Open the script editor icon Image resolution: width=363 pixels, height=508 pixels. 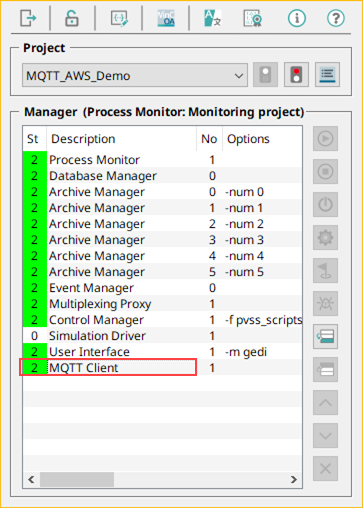[119, 18]
